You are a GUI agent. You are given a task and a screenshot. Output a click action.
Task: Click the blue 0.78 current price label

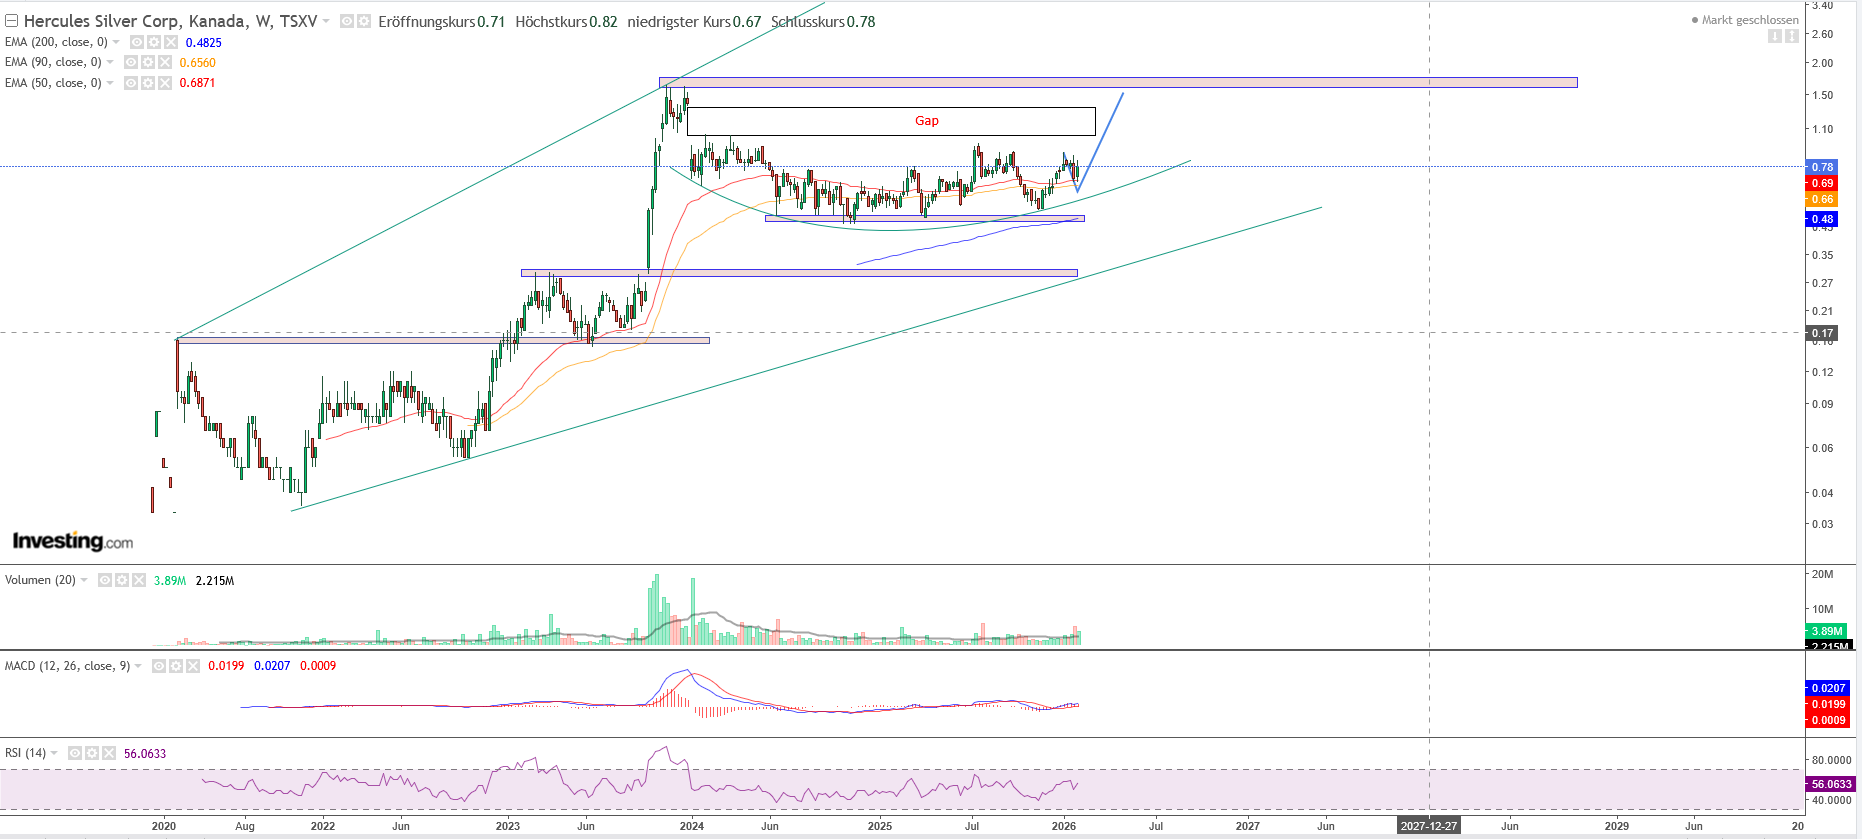coord(1822,167)
